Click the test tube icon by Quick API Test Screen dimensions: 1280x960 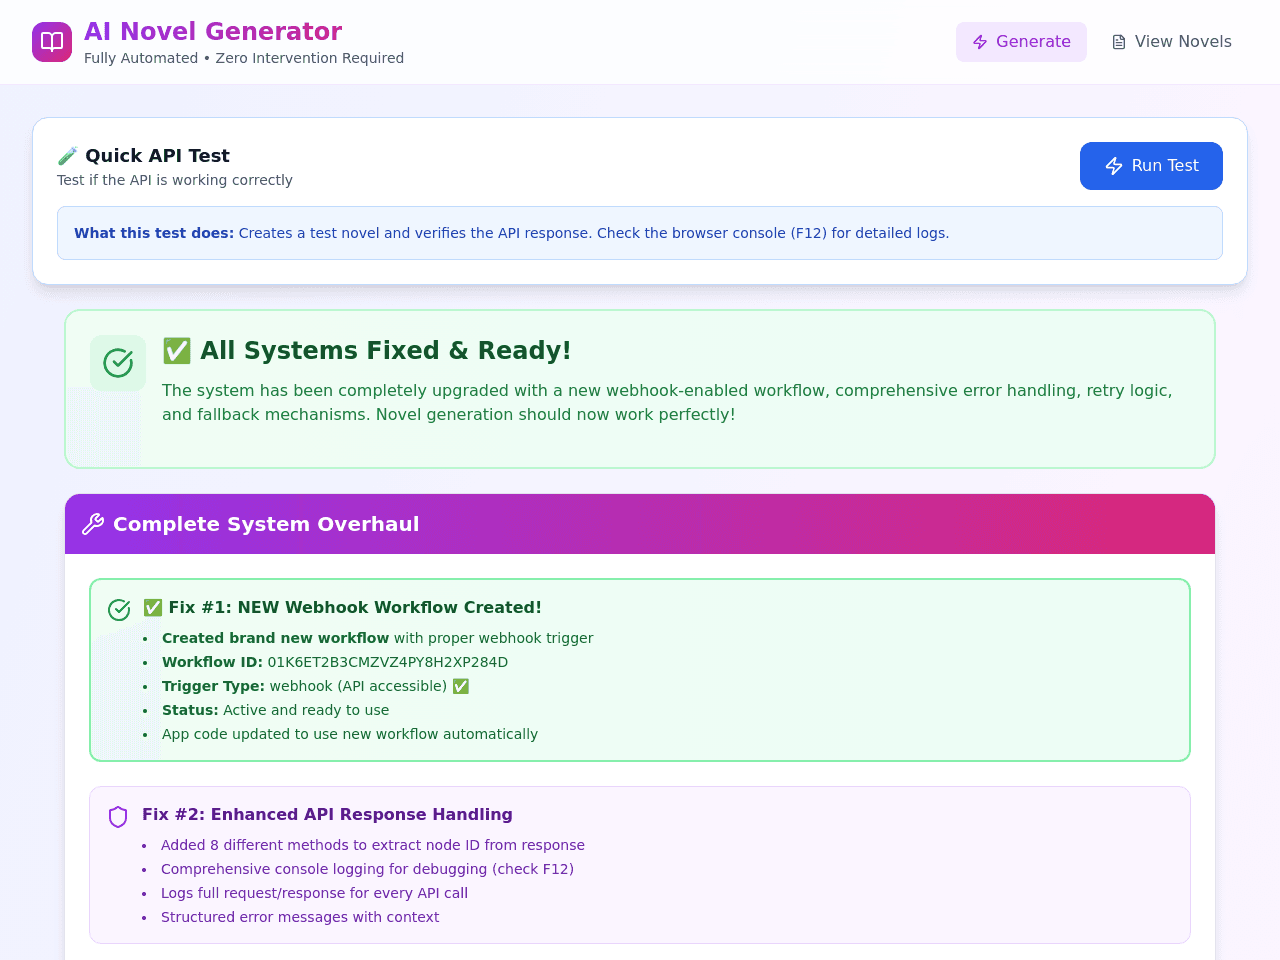point(67,156)
